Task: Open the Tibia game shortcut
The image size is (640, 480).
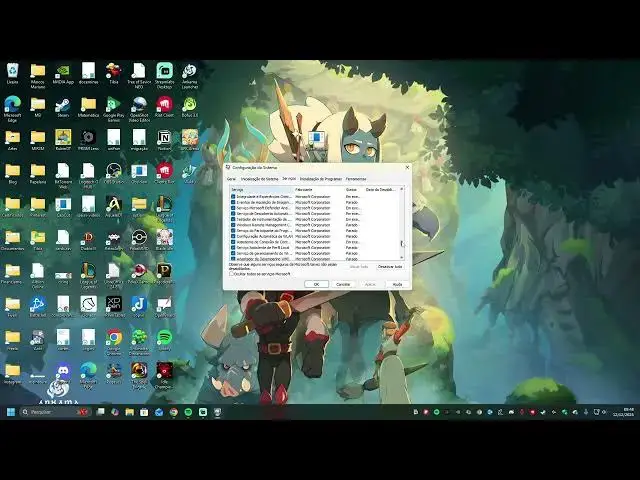Action: 113,73
